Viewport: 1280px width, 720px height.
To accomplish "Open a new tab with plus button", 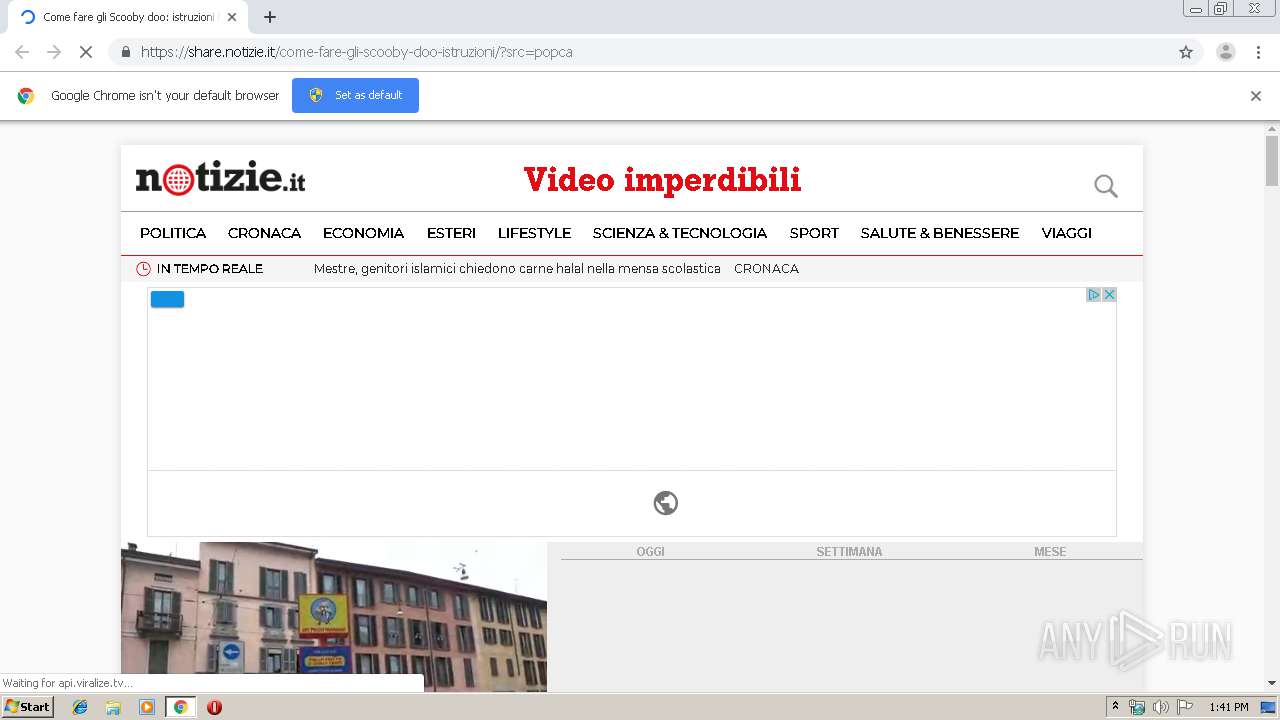I will pyautogui.click(x=270, y=17).
